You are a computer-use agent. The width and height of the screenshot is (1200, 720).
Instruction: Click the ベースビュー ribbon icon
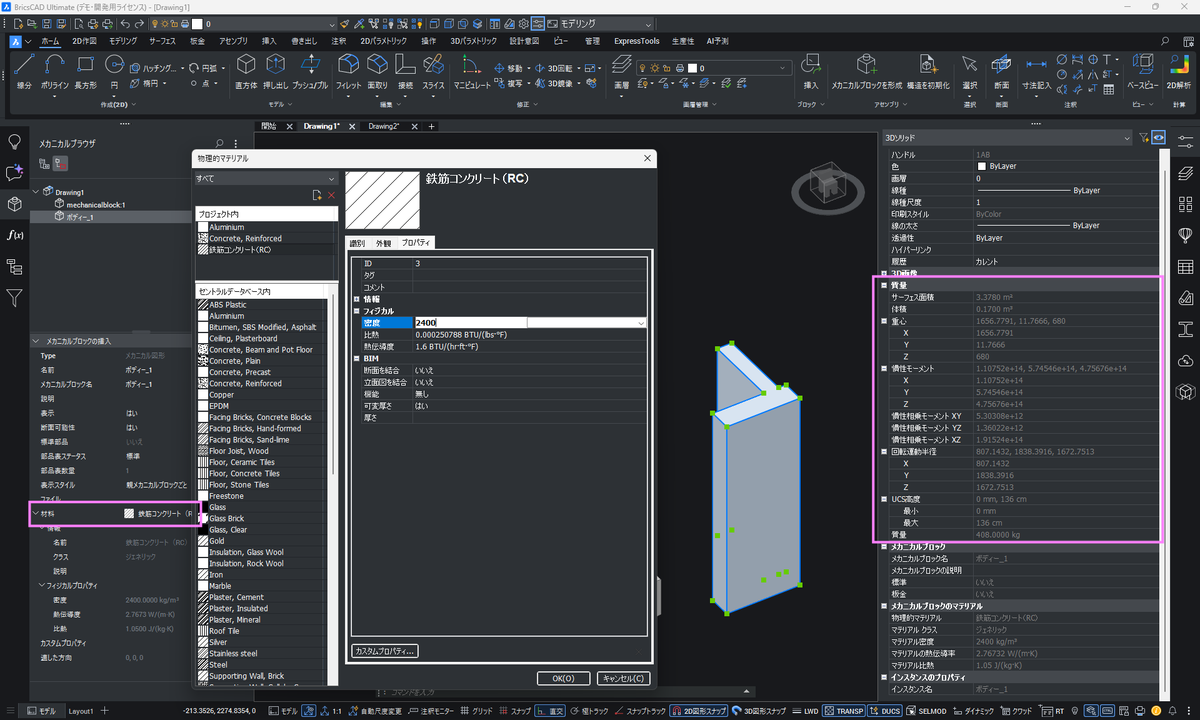click(x=1143, y=72)
